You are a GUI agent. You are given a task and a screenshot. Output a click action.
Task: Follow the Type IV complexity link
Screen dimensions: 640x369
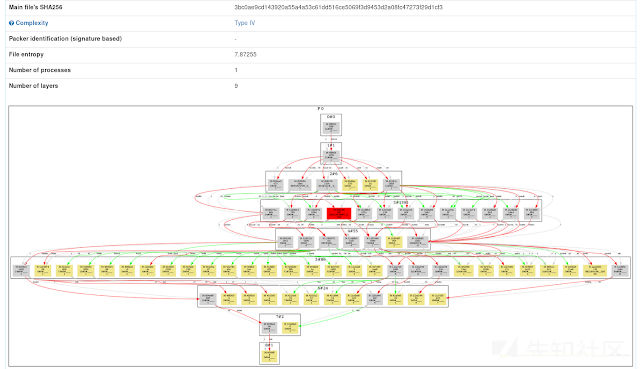(245, 23)
